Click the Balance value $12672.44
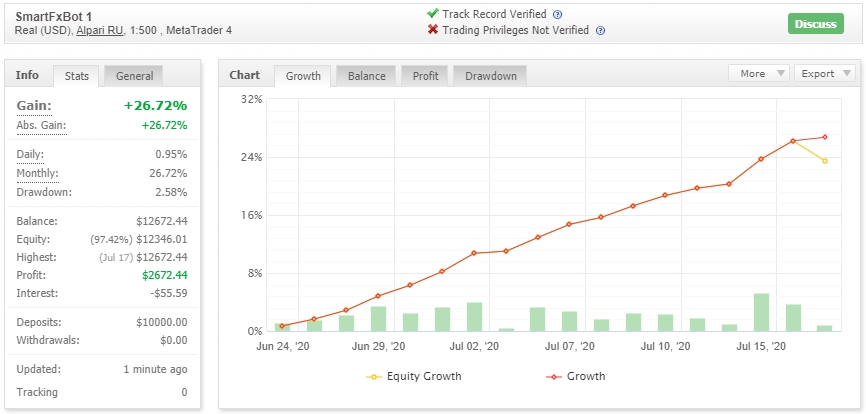 point(162,221)
